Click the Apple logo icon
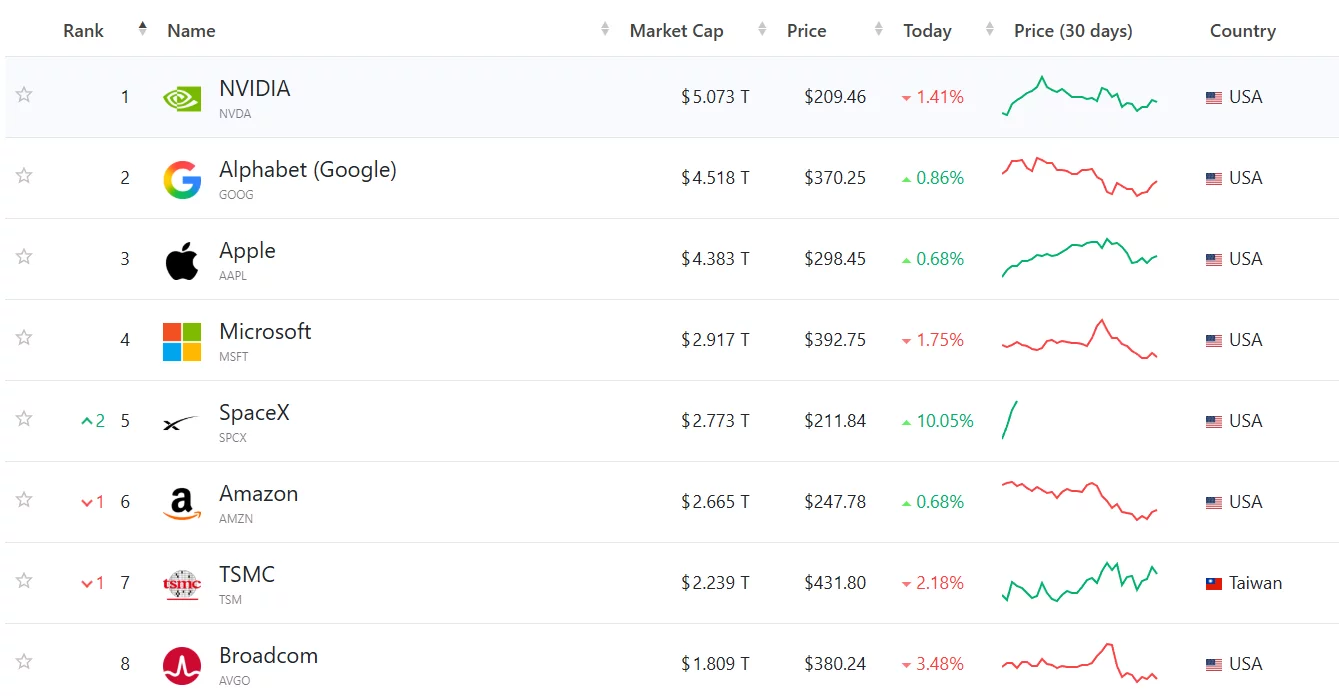1339x696 pixels. (182, 260)
